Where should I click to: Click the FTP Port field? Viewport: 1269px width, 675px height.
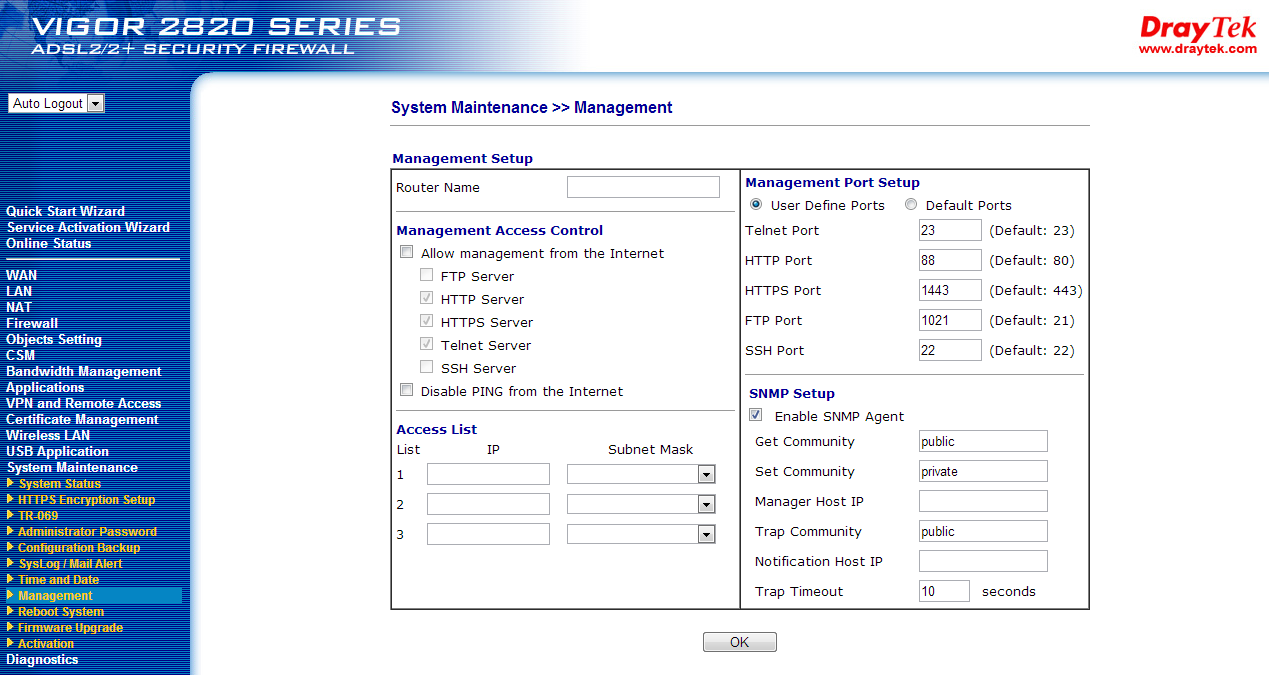point(950,320)
